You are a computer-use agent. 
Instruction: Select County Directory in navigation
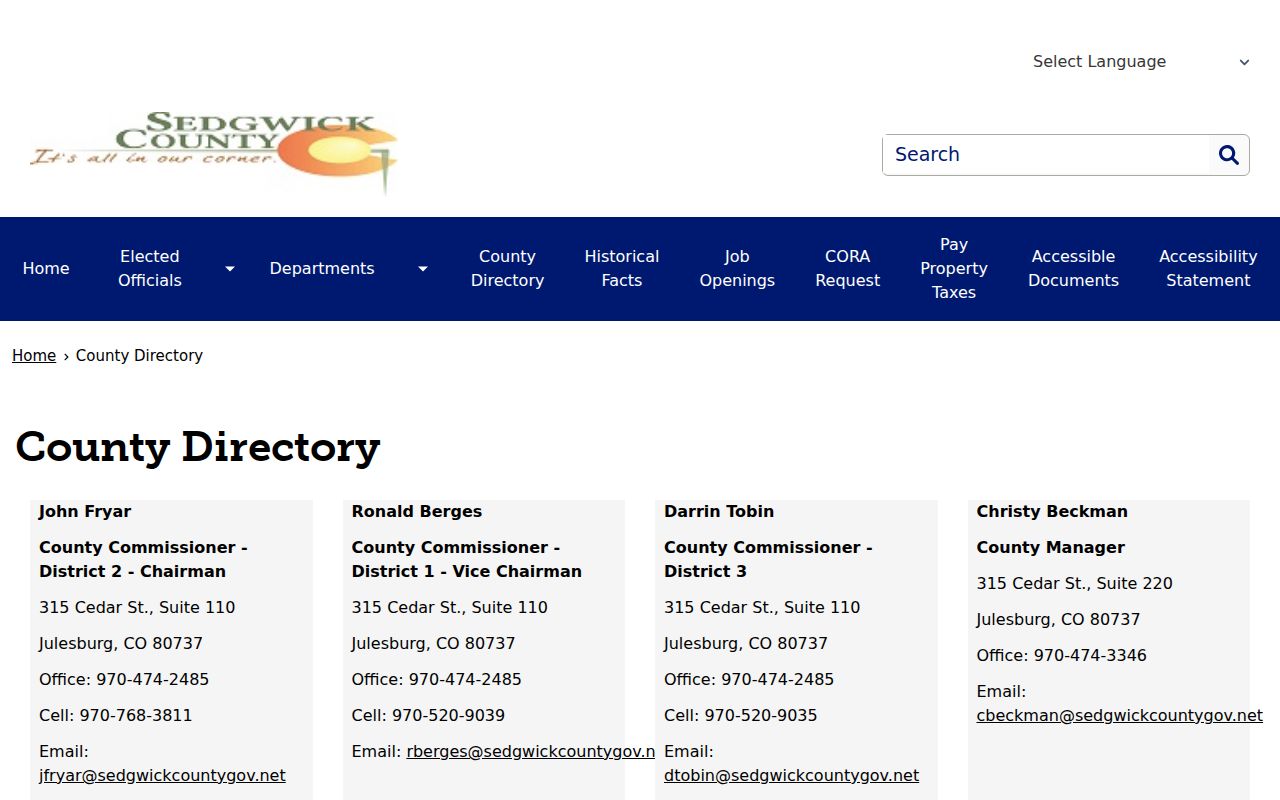[x=507, y=269]
